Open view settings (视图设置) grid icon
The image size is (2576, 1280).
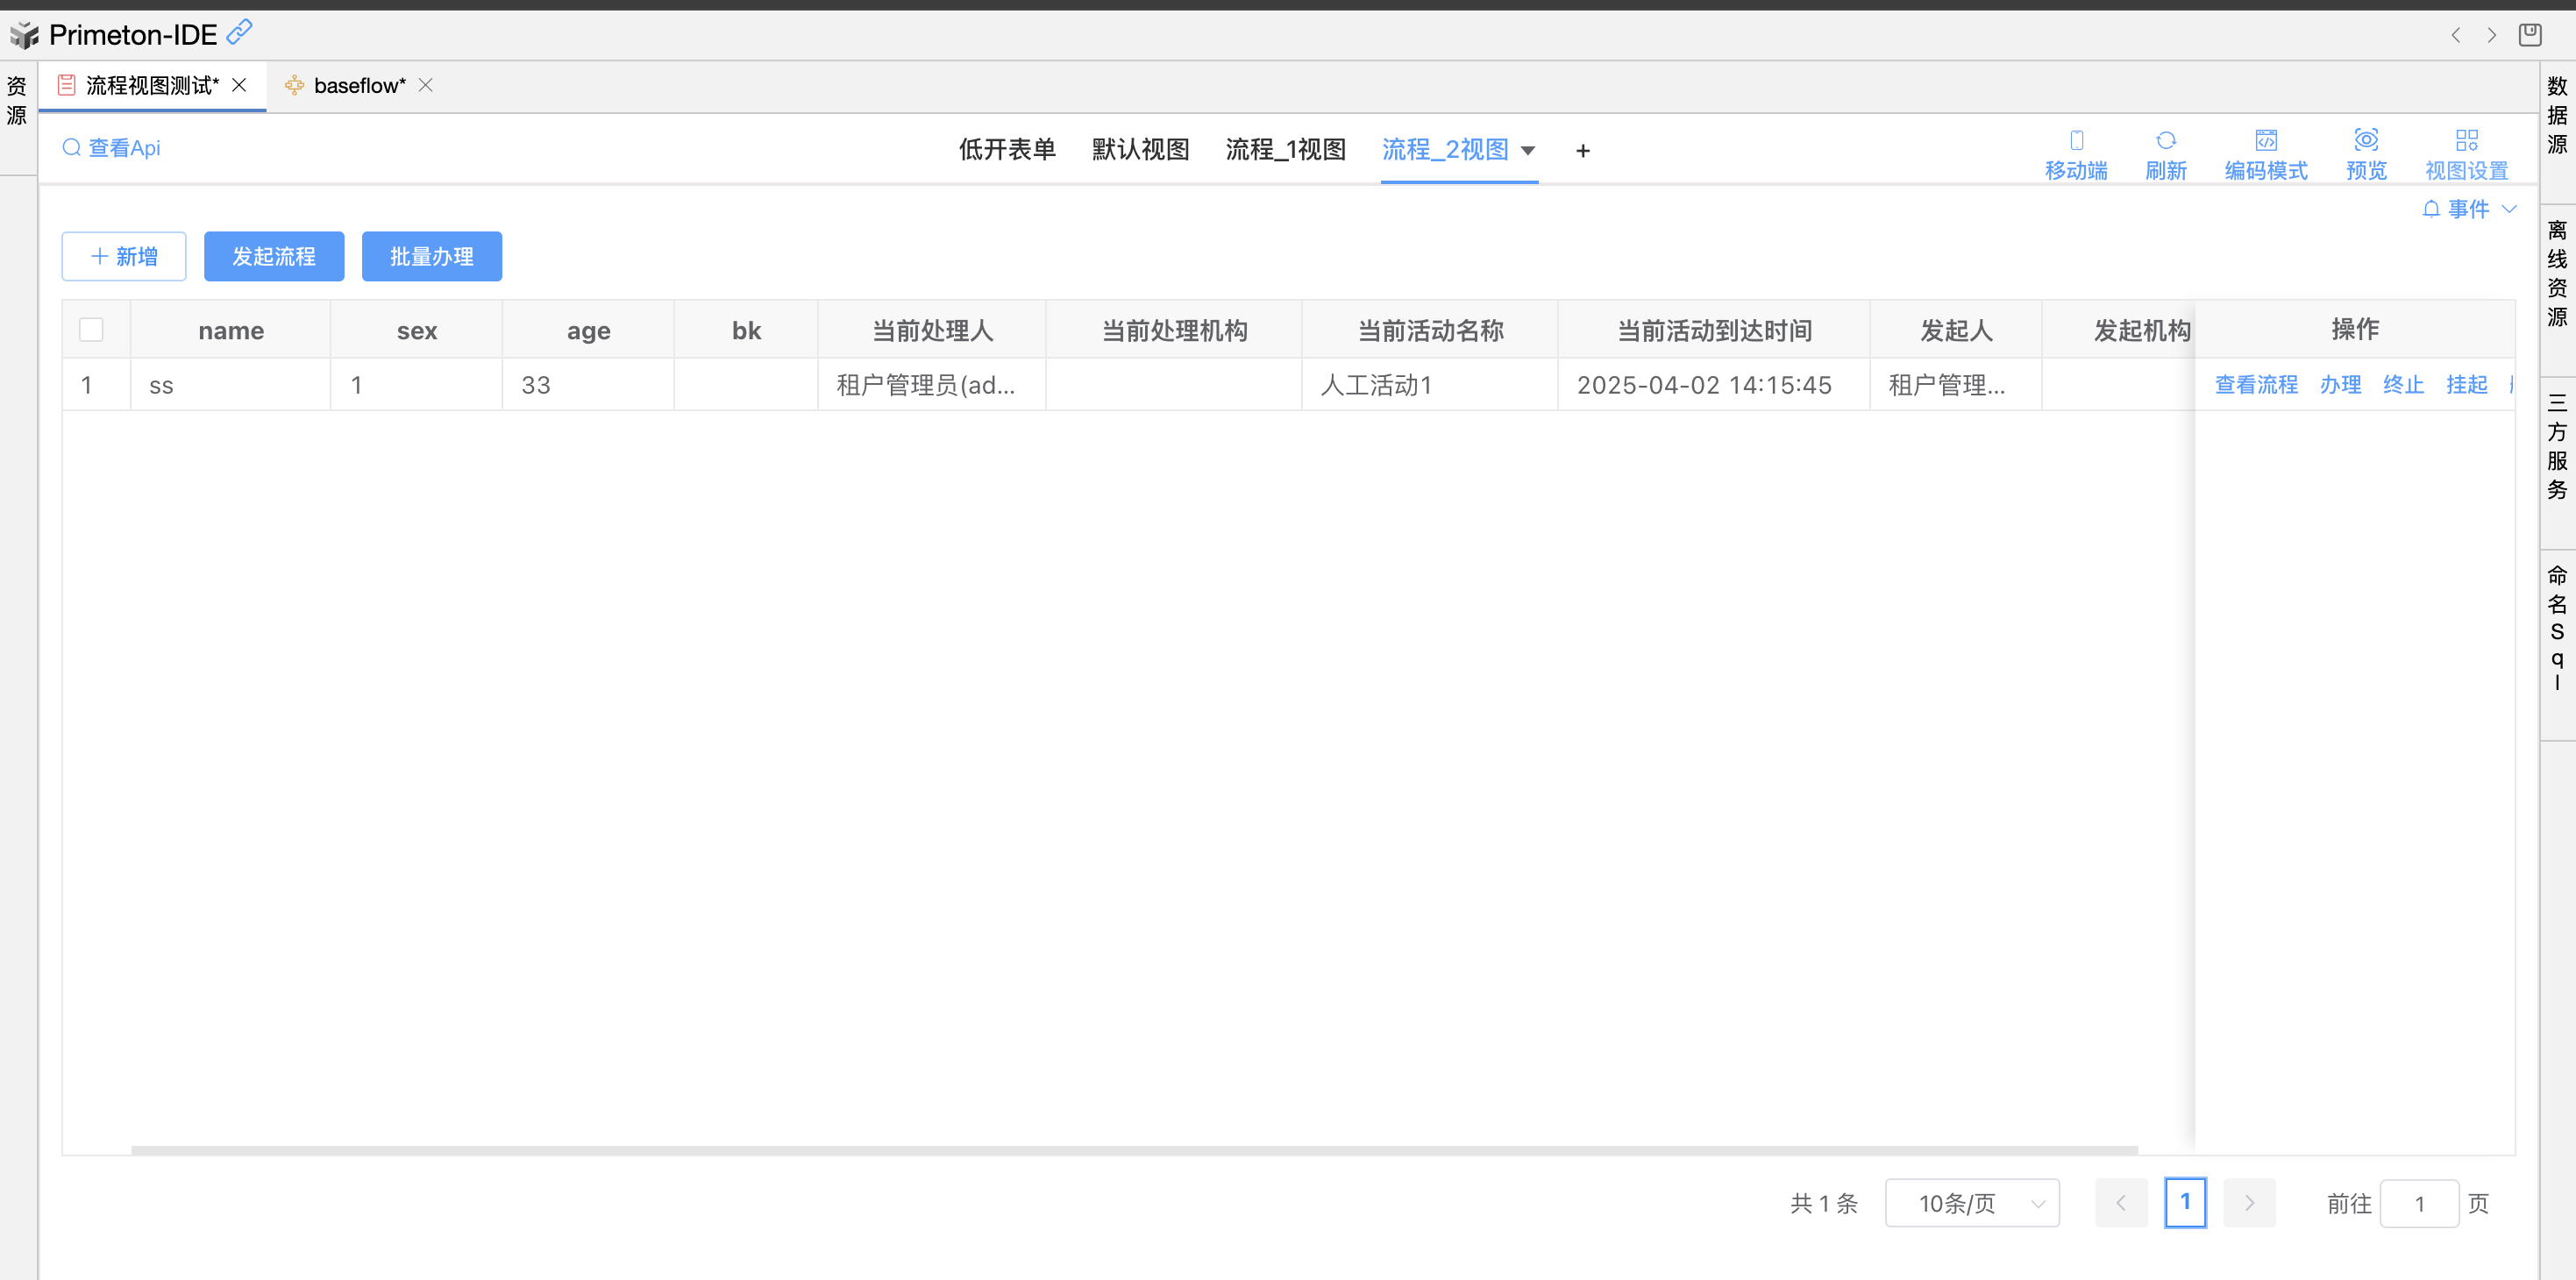point(2466,140)
